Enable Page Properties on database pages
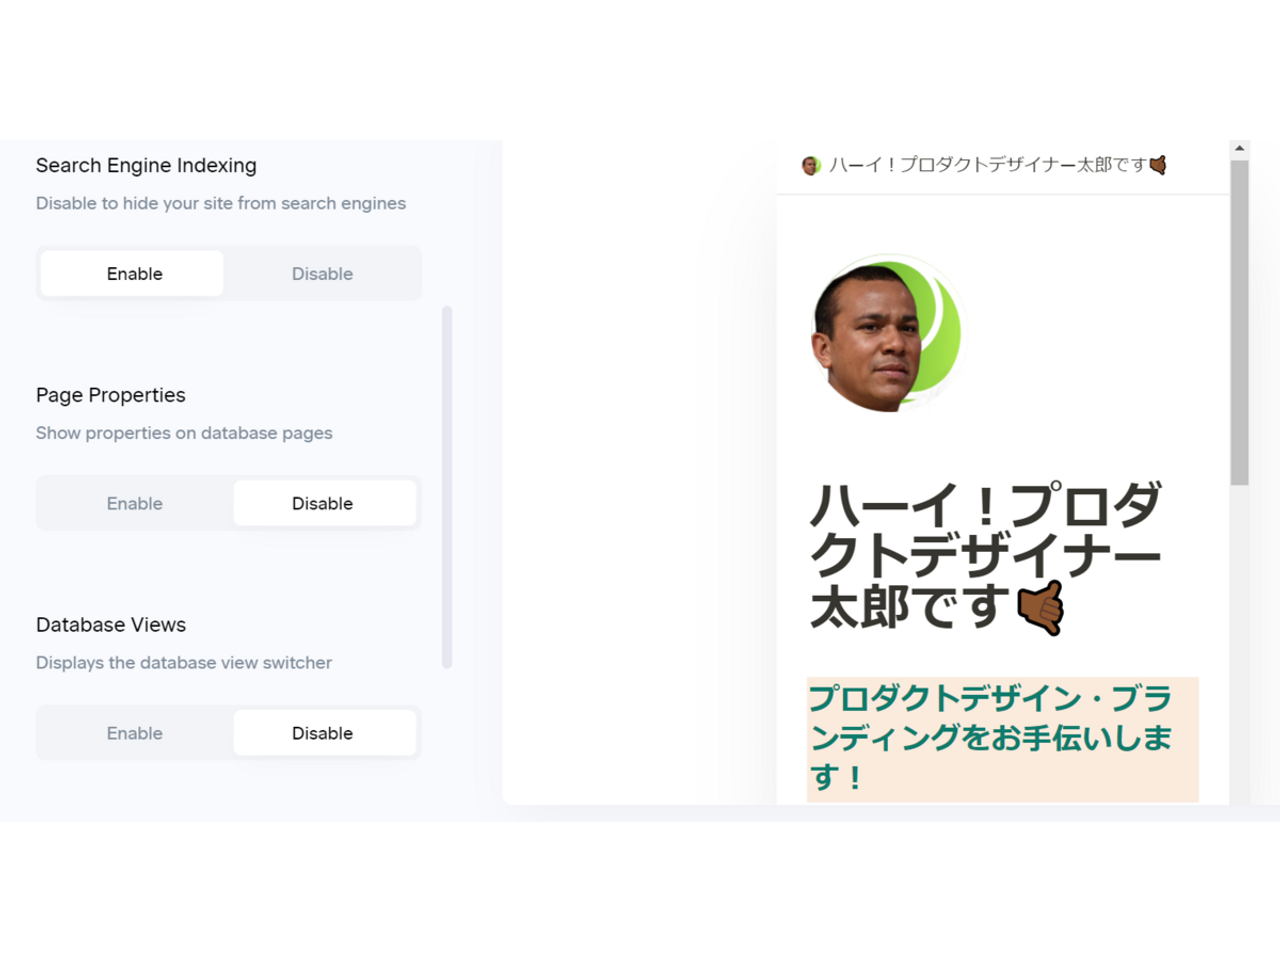Image resolution: width=1280 pixels, height=960 pixels. pos(134,504)
